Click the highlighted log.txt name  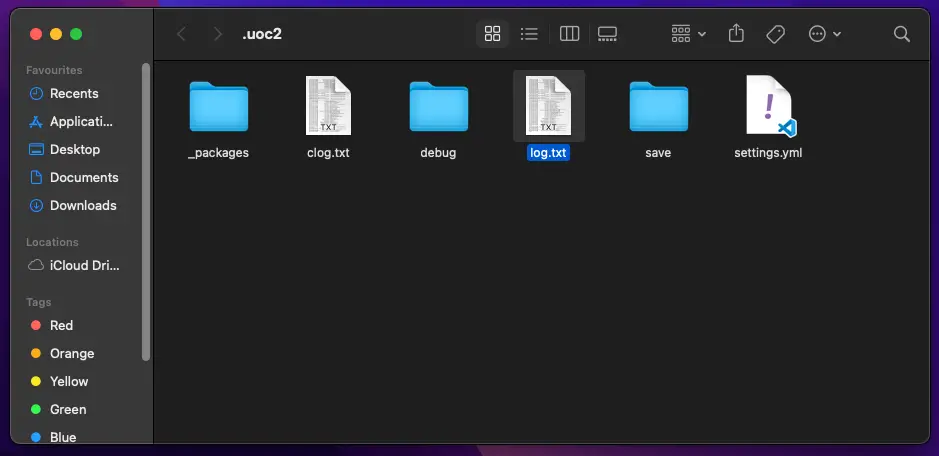pyautogui.click(x=549, y=153)
